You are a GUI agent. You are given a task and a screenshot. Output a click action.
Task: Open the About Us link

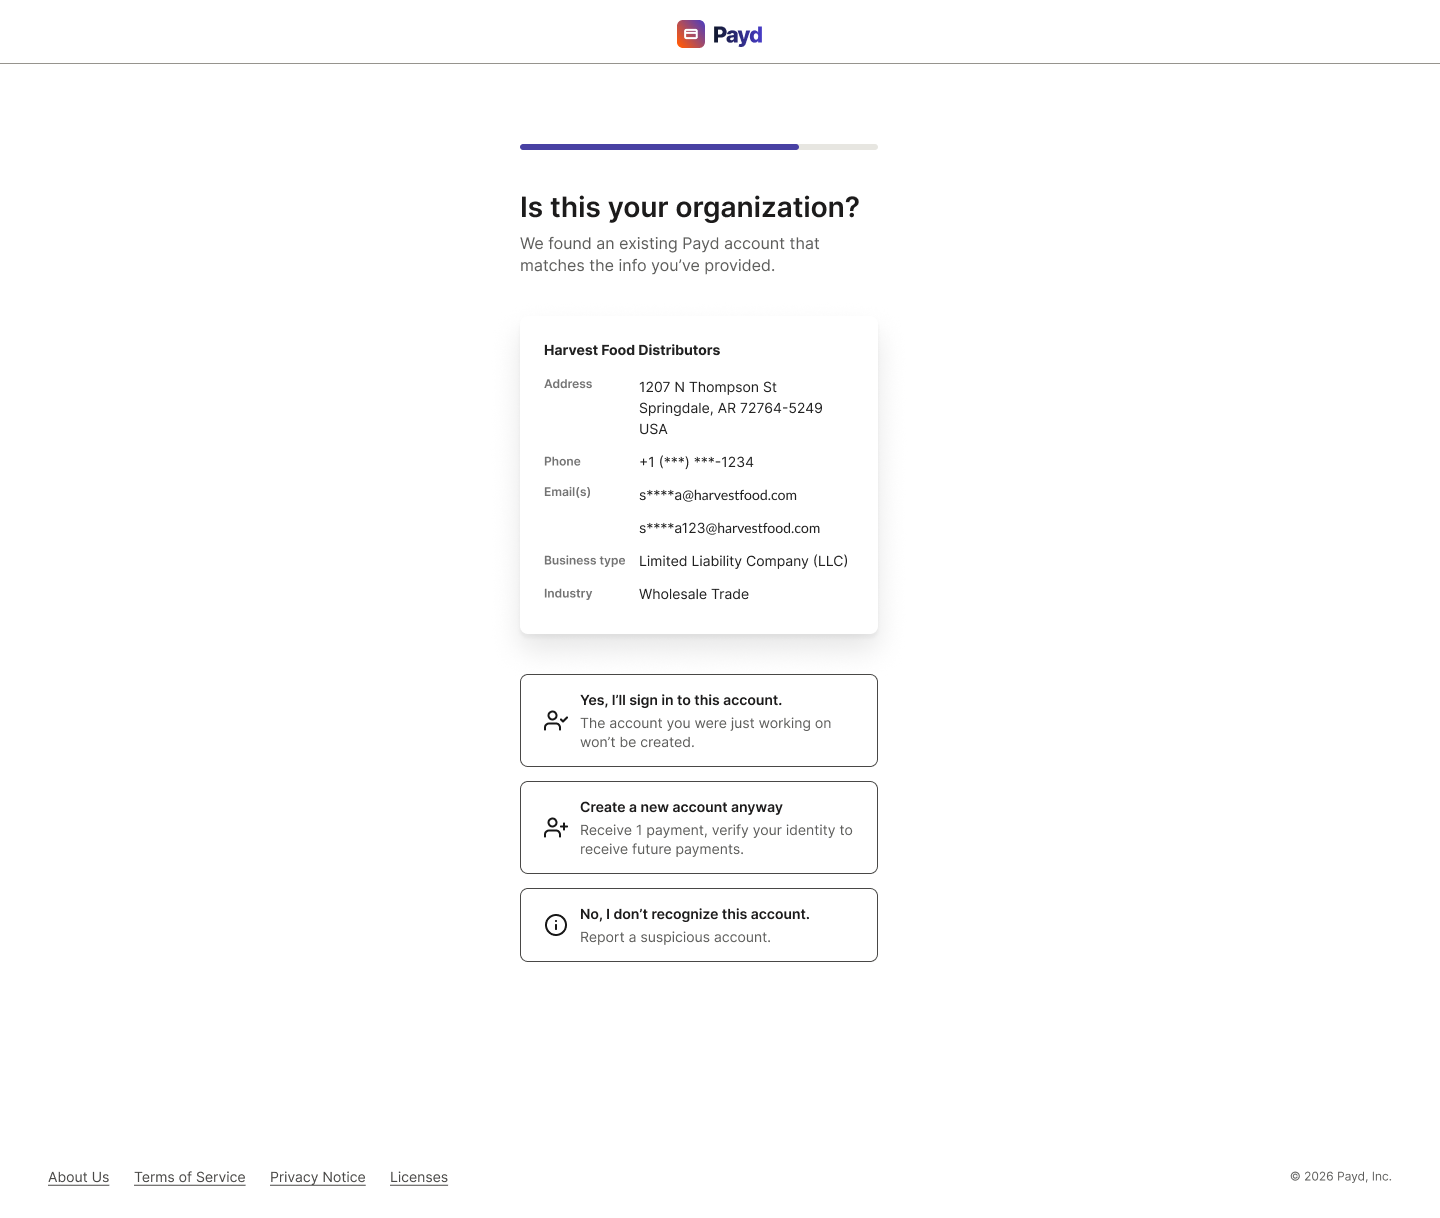(x=79, y=1177)
